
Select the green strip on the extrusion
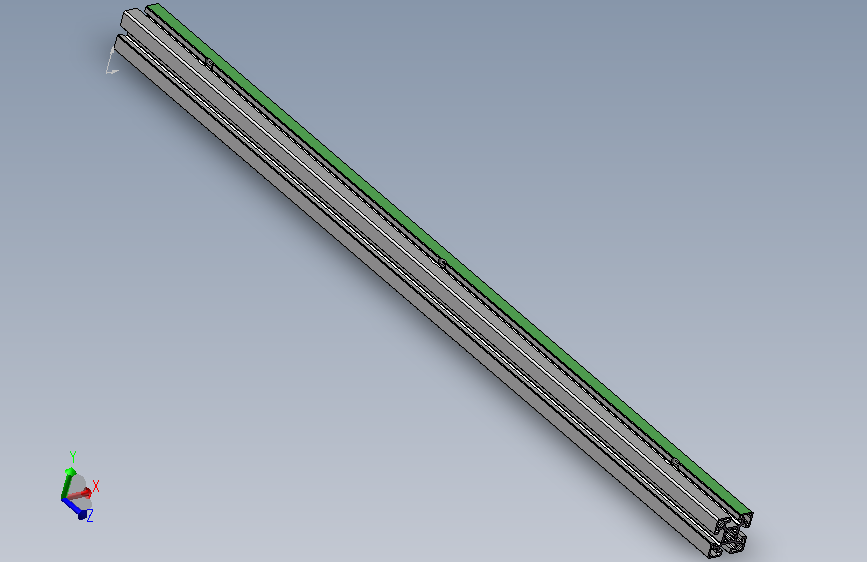[x=451, y=258]
